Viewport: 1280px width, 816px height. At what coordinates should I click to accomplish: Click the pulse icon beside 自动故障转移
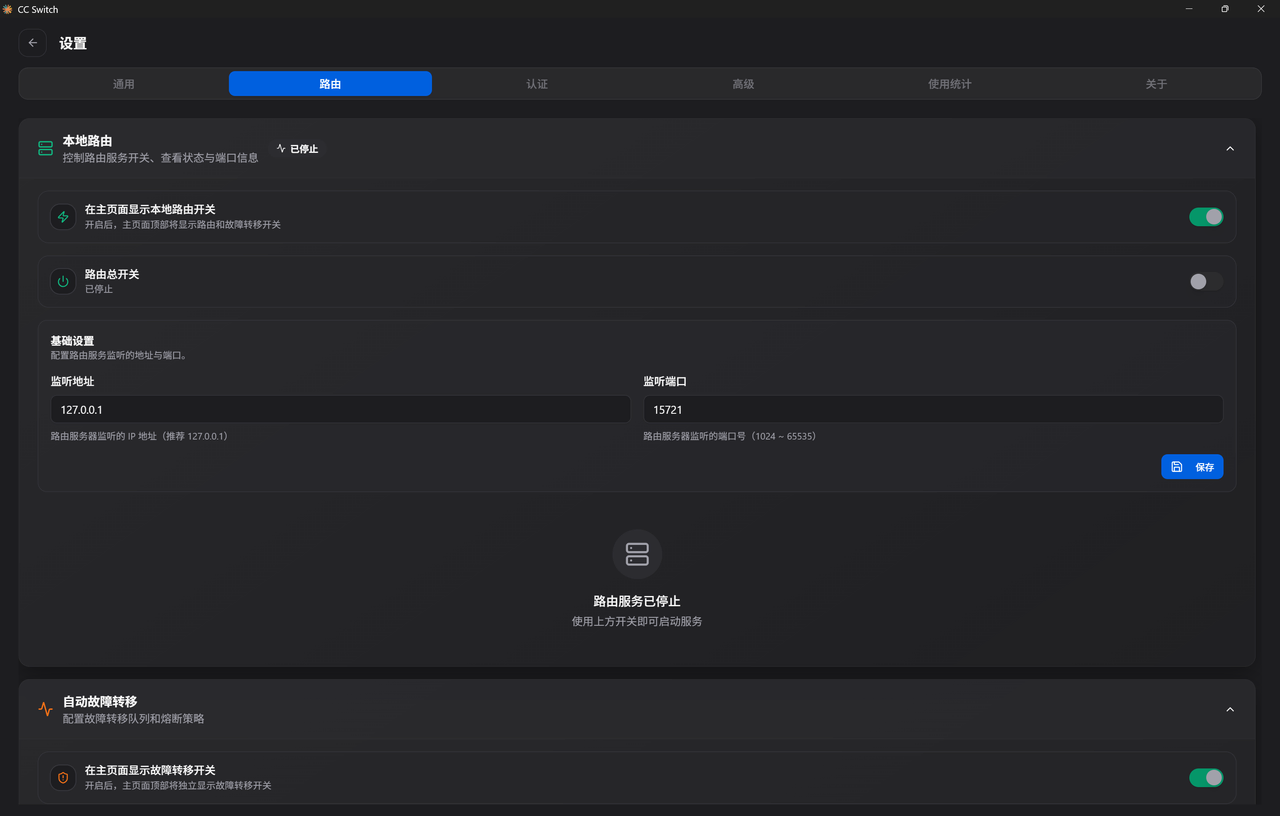[x=45, y=709]
